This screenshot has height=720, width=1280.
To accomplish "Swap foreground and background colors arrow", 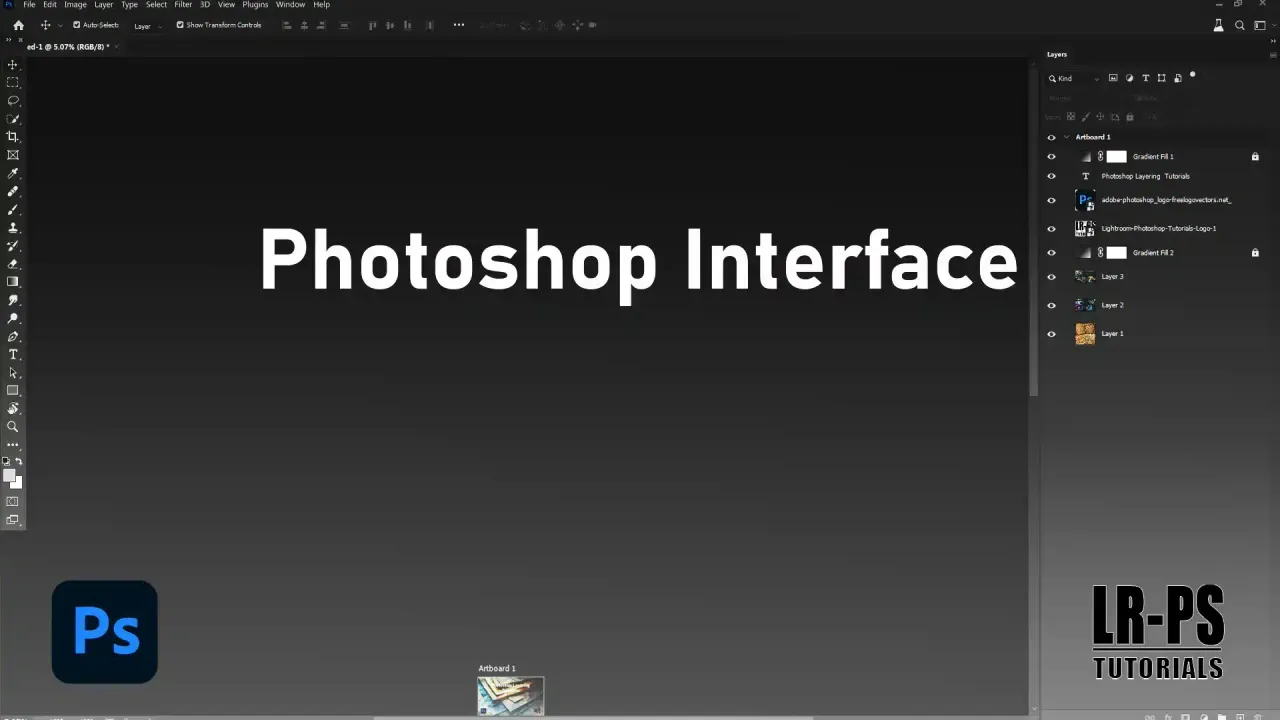I will 19,462.
